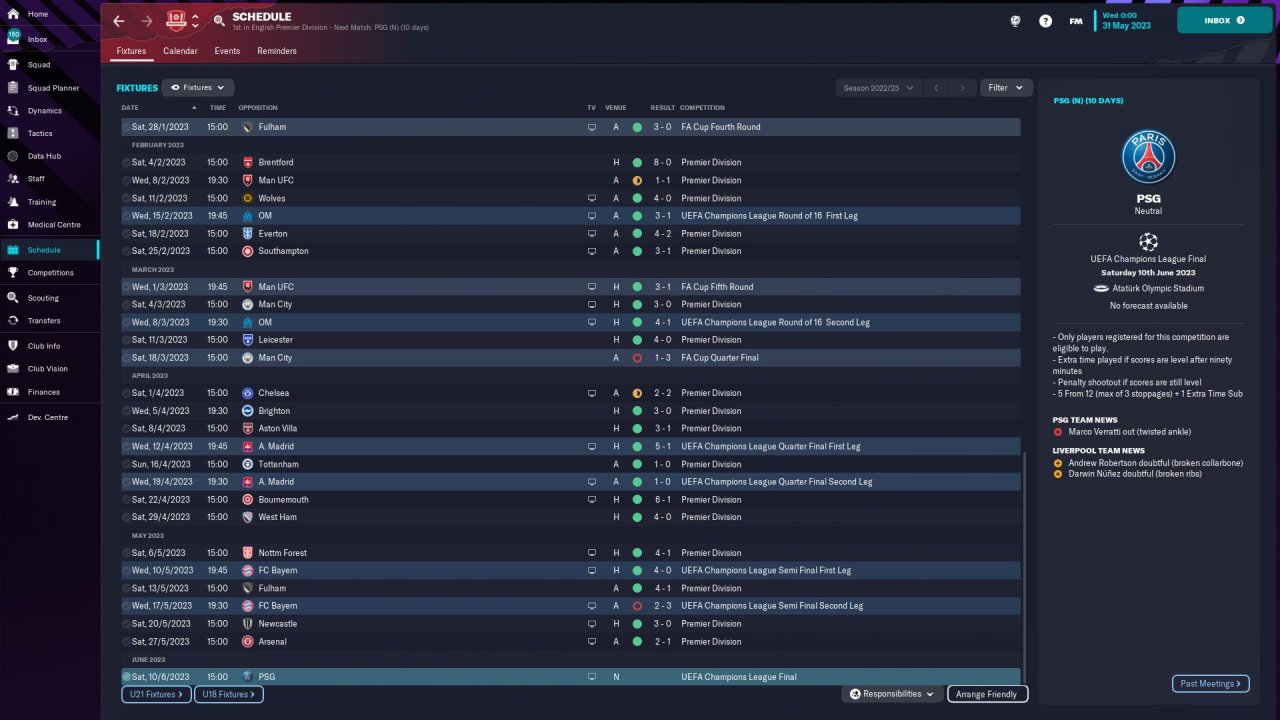This screenshot has width=1280, height=720.
Task: Open the Training section
Action: [x=42, y=202]
